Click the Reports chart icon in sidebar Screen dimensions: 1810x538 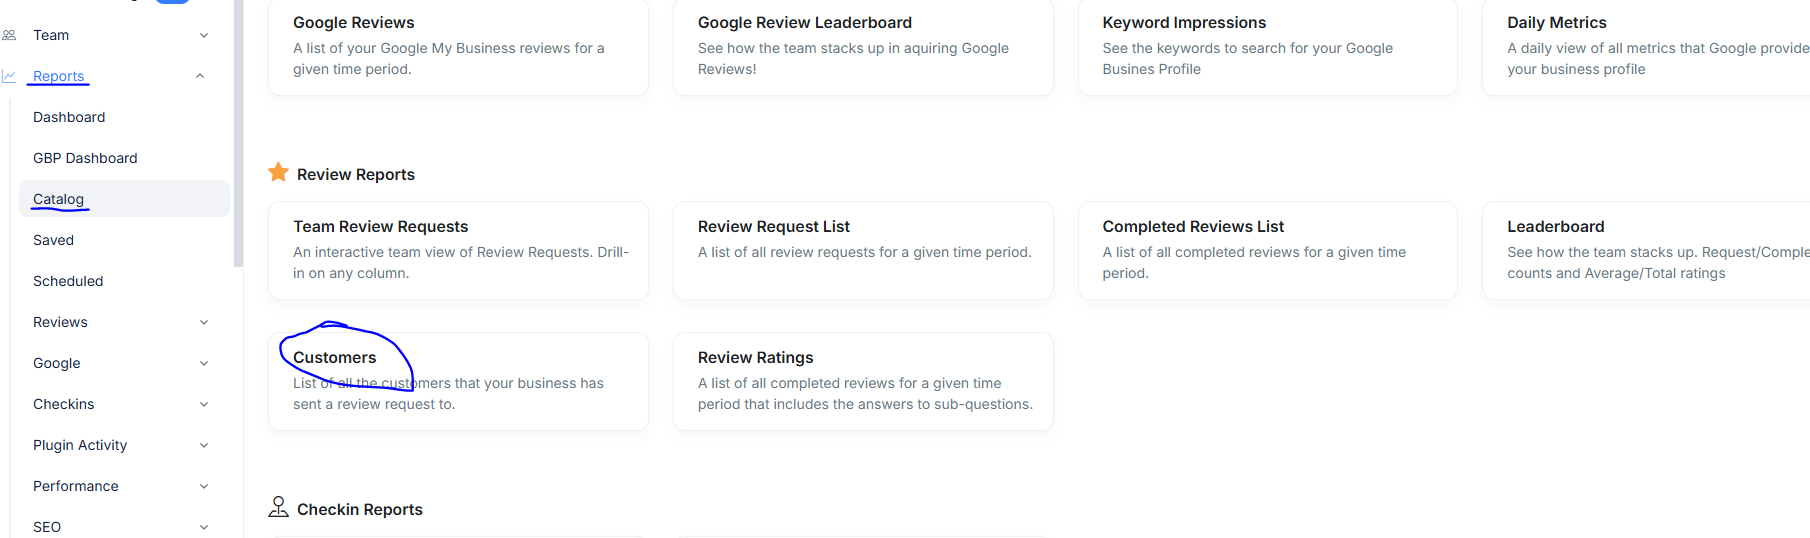[9, 76]
